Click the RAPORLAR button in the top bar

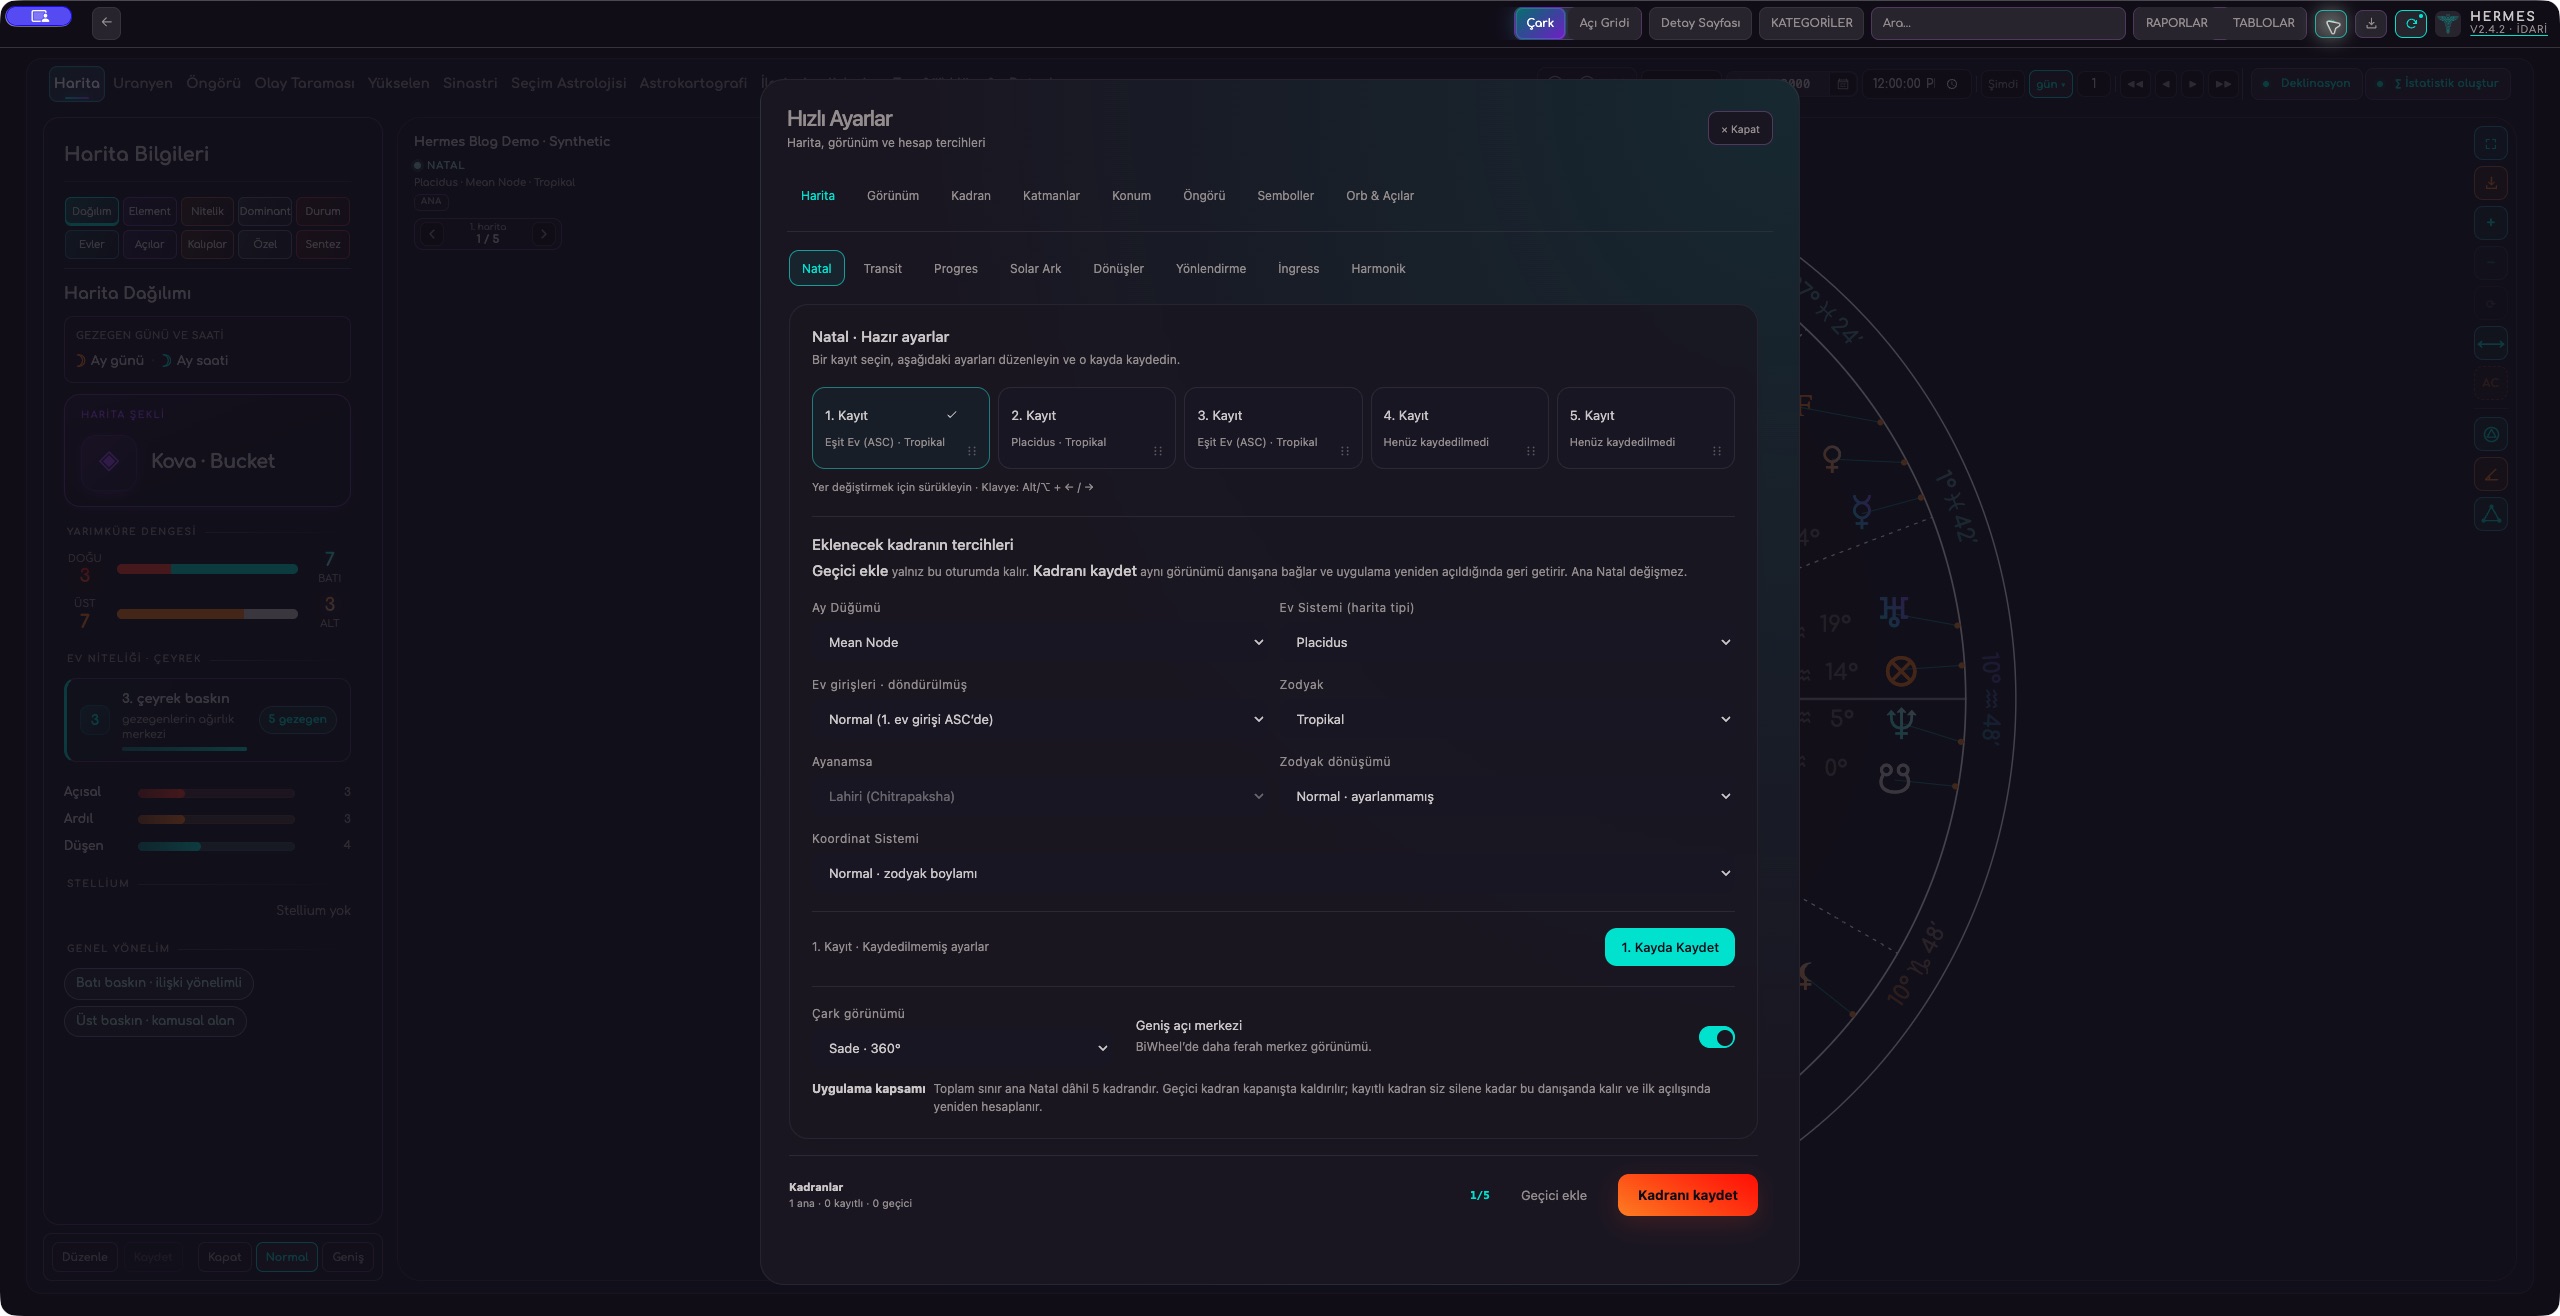click(2176, 23)
